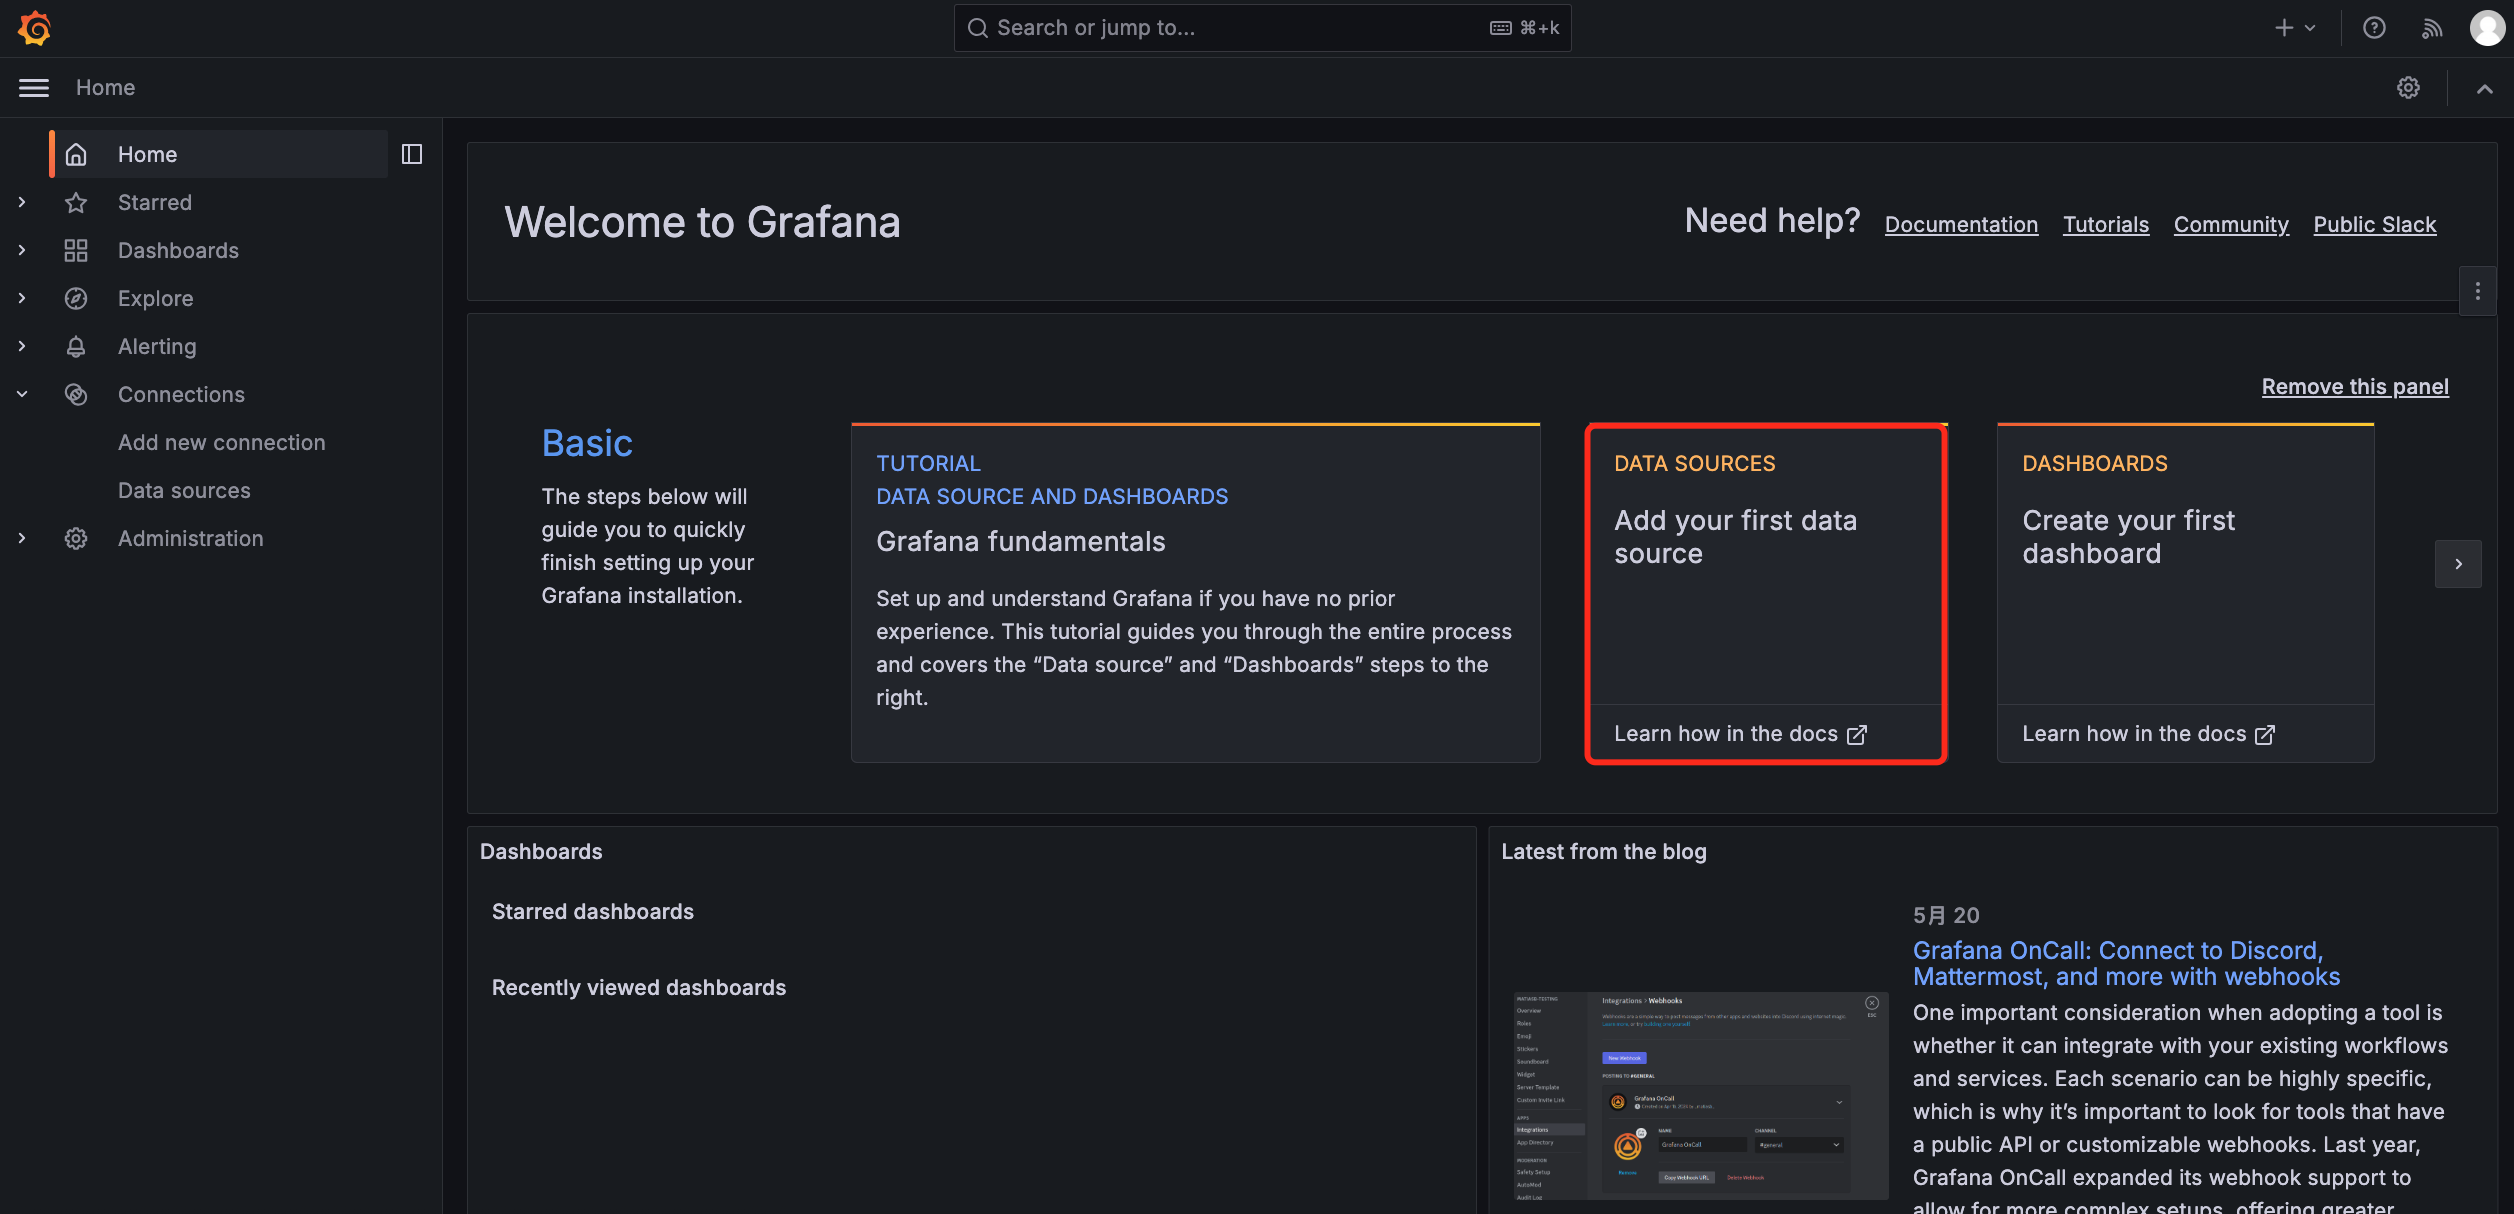Click the Starred dashboards heading
2514x1214 pixels.
coord(592,911)
